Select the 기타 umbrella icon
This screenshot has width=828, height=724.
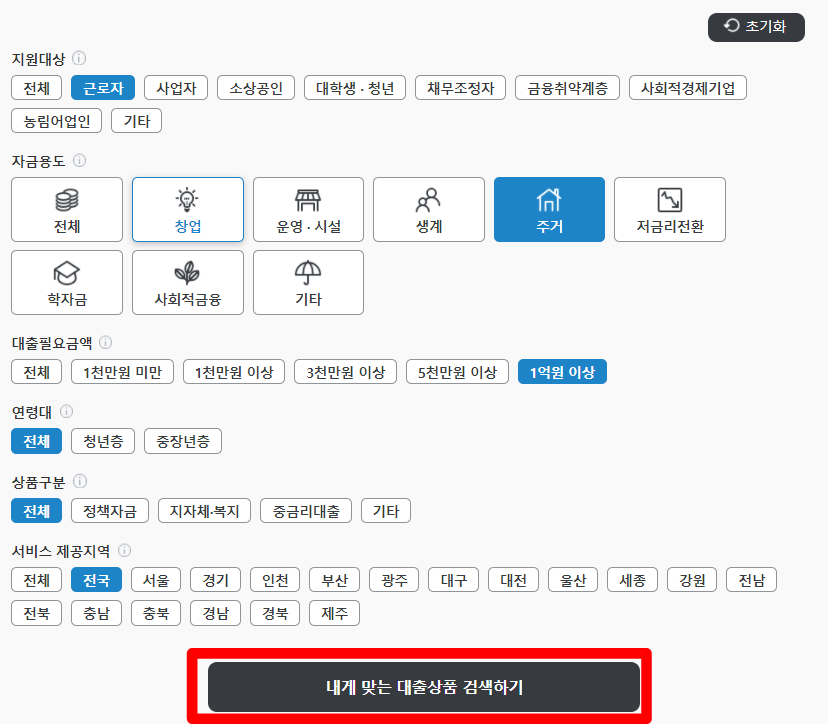point(308,271)
